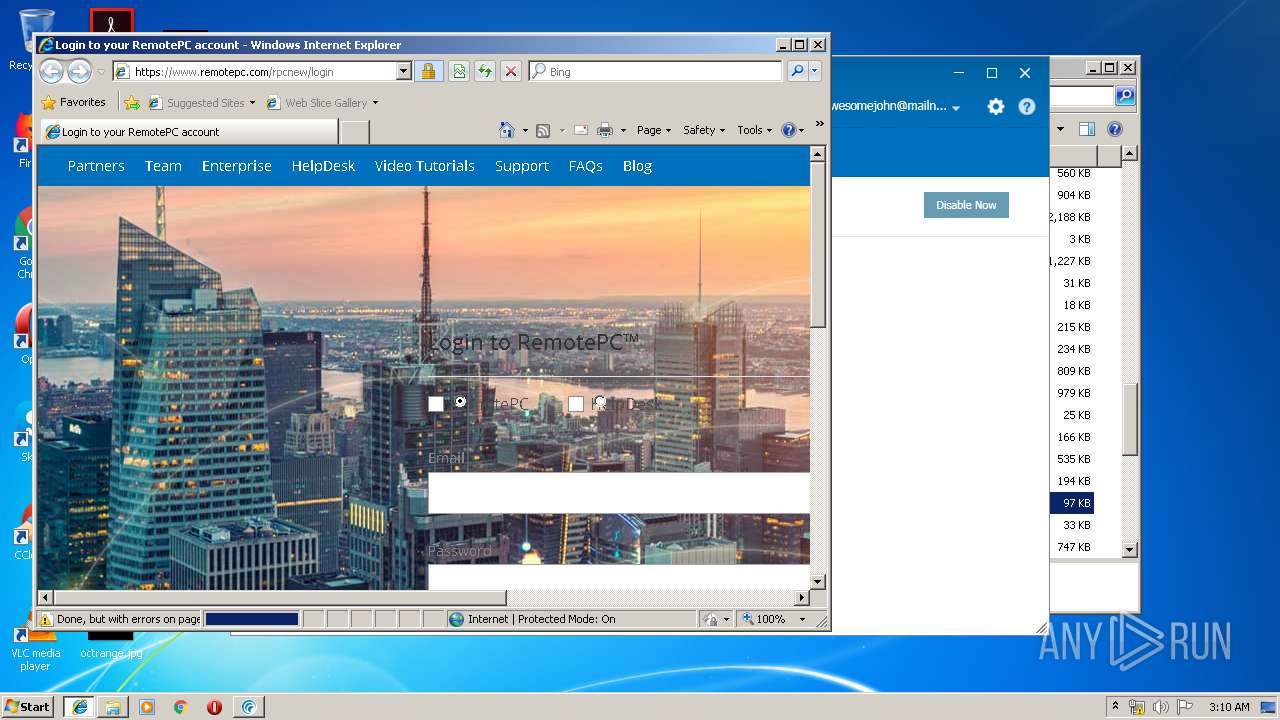The height and width of the screenshot is (720, 1280).
Task: Click search button in Explorer window
Action: pyautogui.click(x=1125, y=96)
